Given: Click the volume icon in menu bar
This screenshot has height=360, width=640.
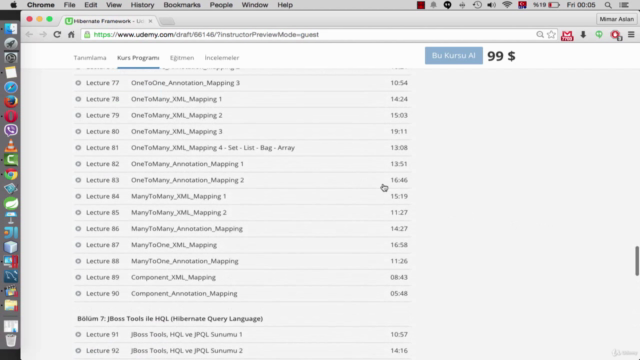Looking at the screenshot, I should 491,5.
